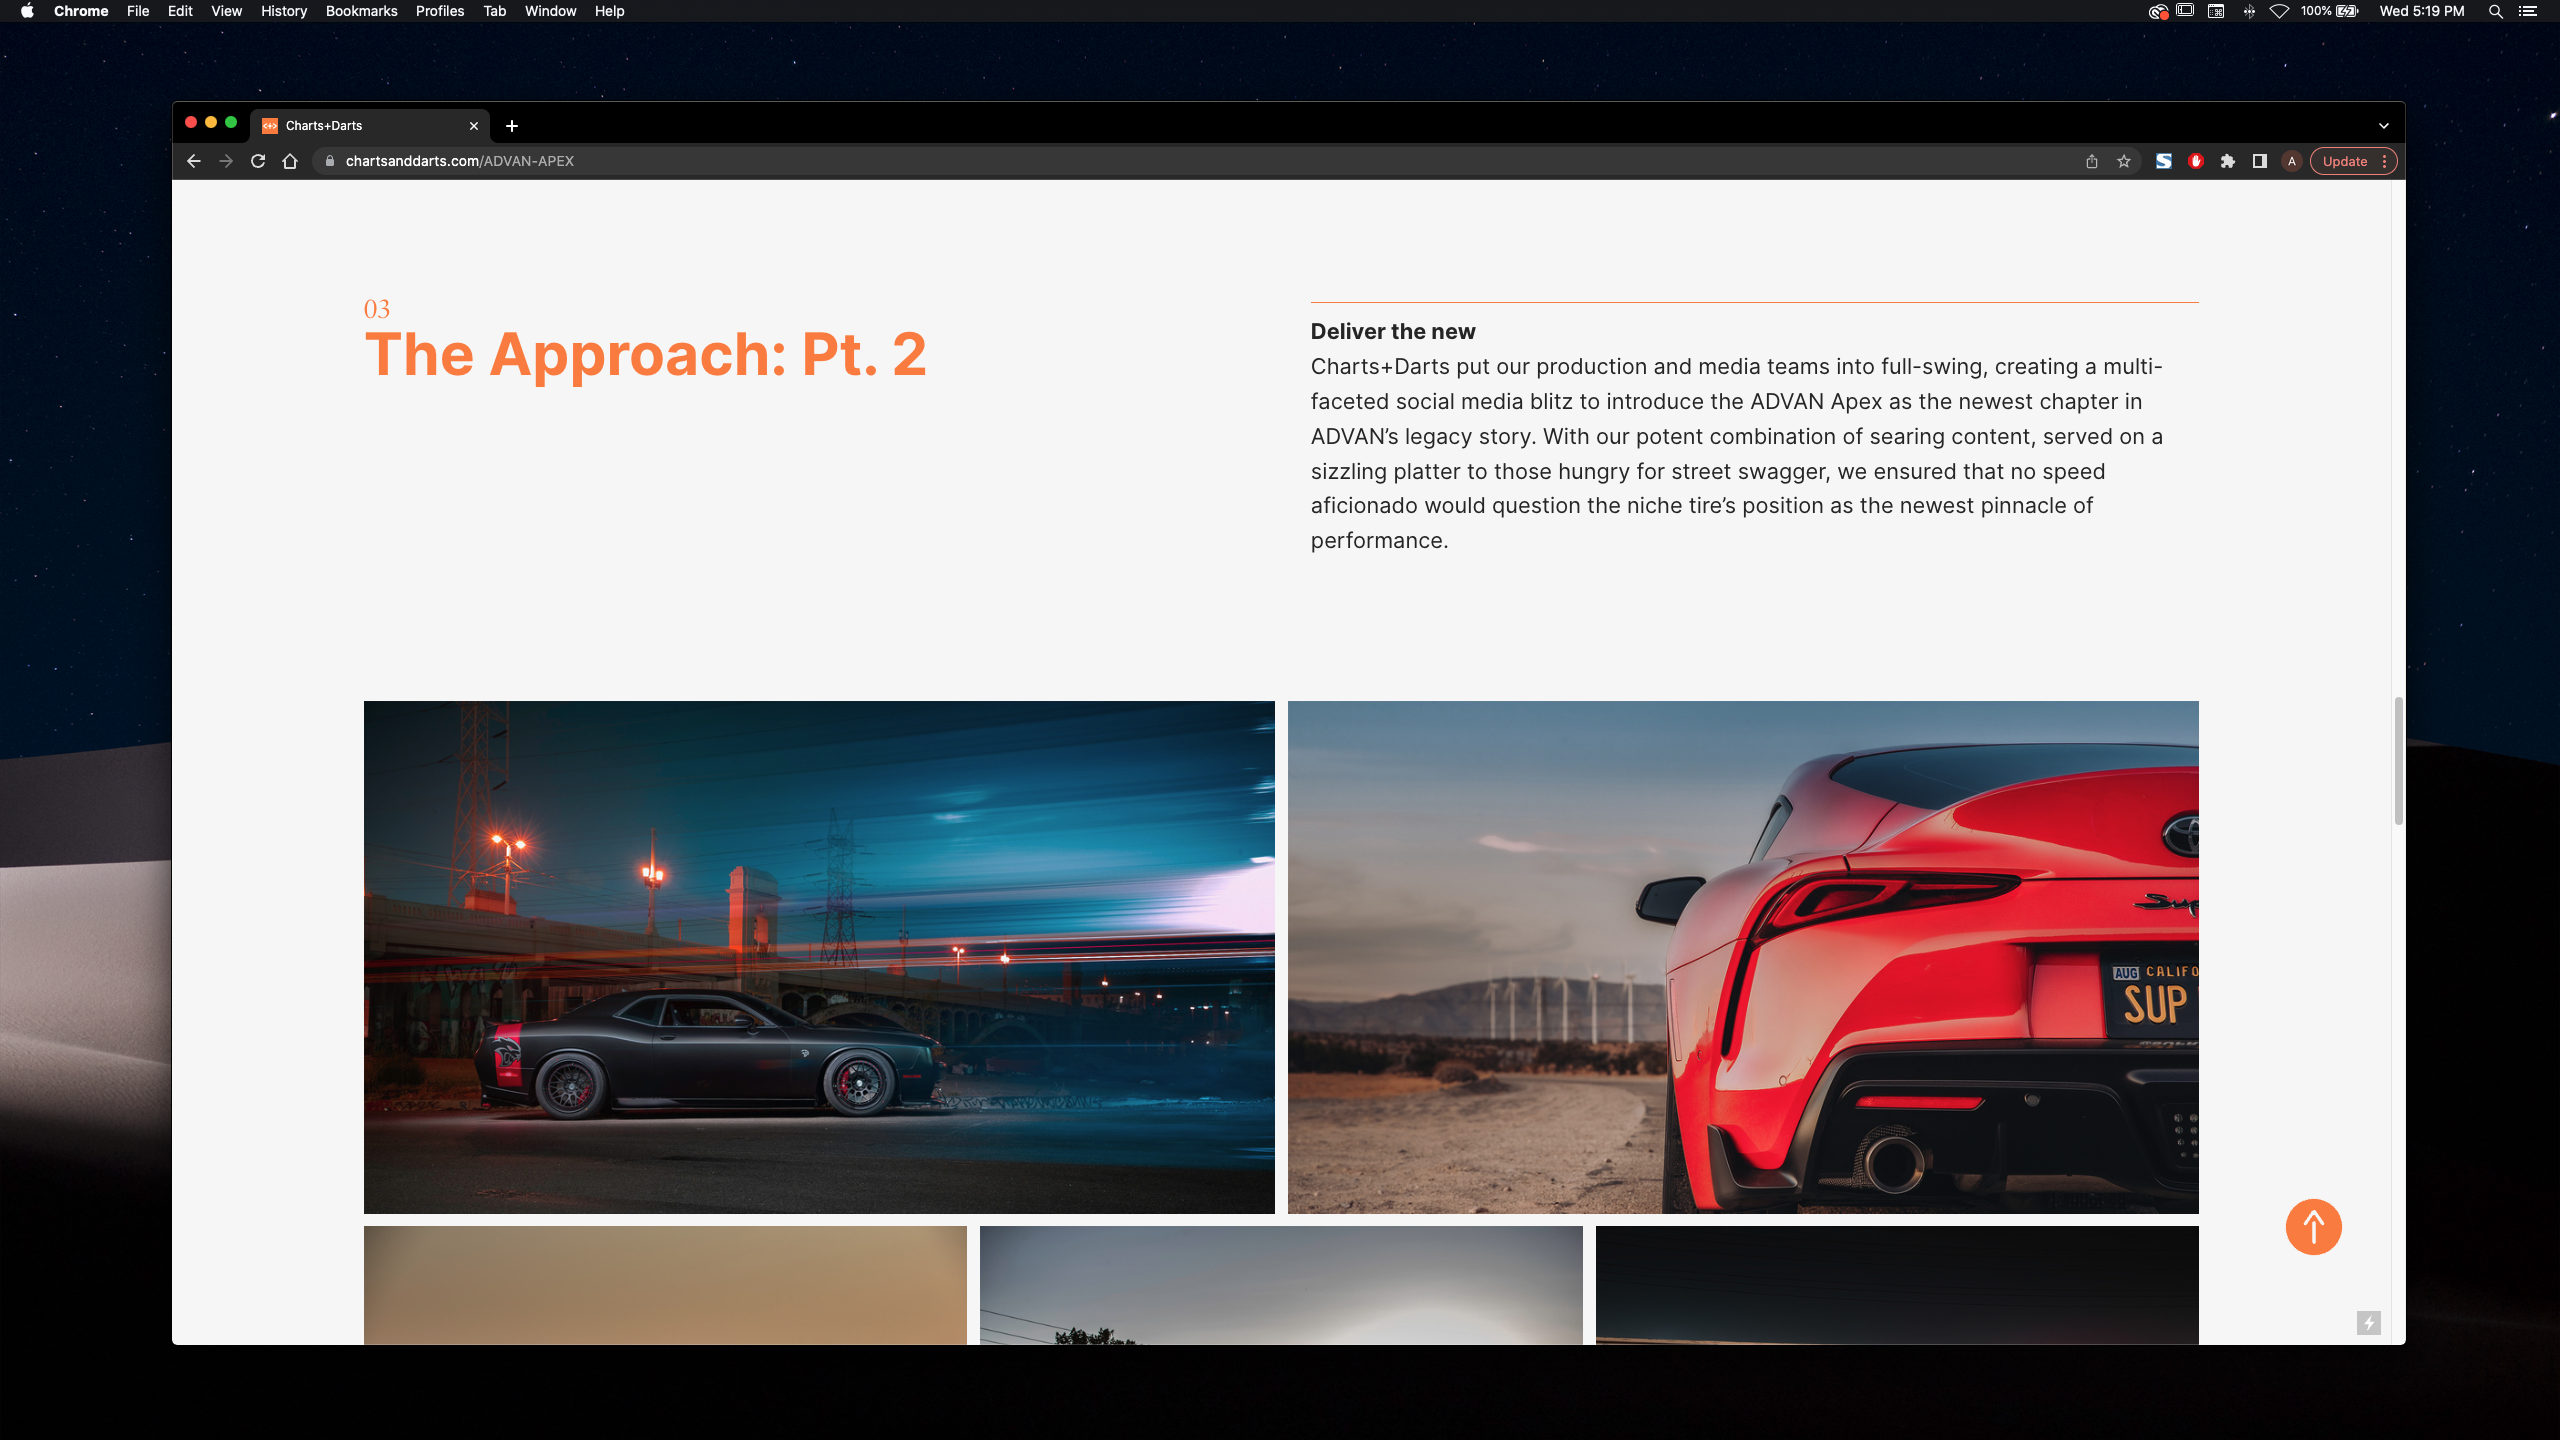The width and height of the screenshot is (2560, 1440).
Task: Open the Bluetooth status menu
Action: (2249, 11)
